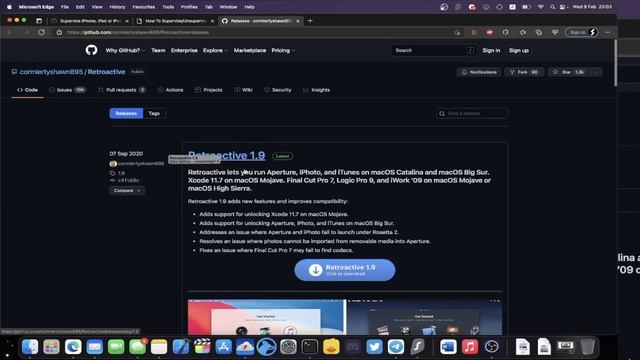
Task: Select the Code repository tab
Action: (27, 90)
